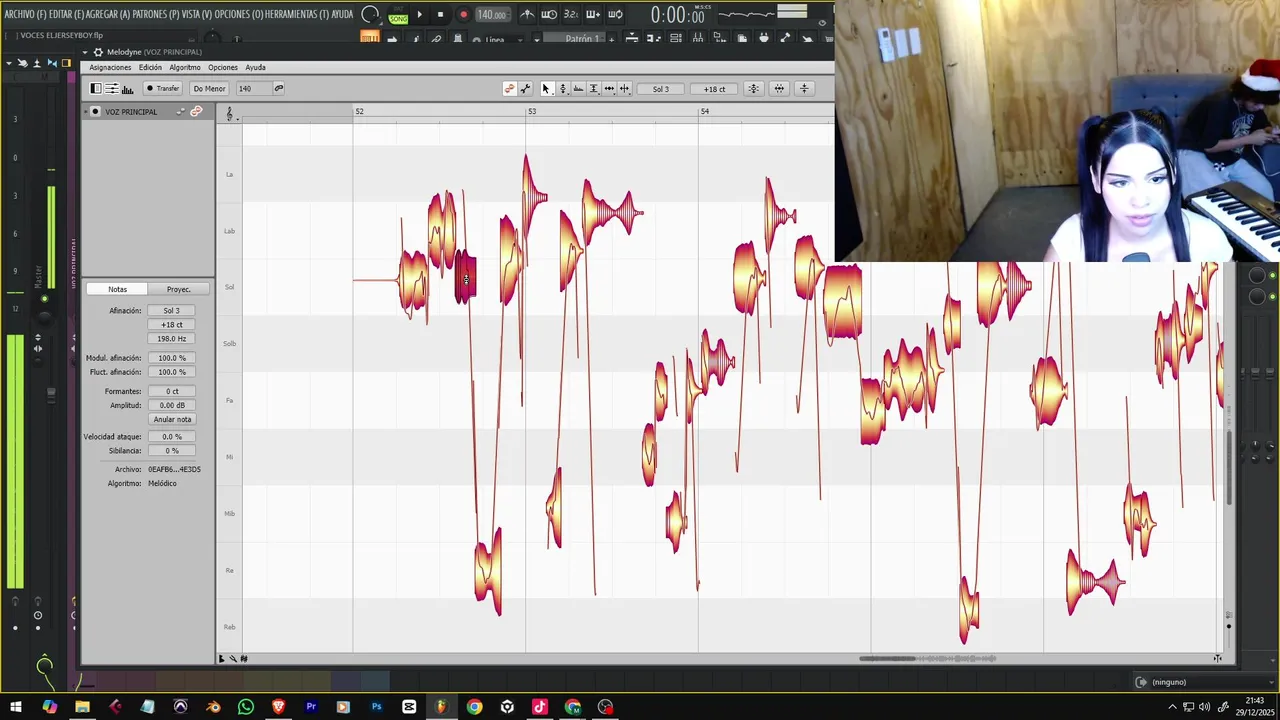Image resolution: width=1280 pixels, height=720 pixels.
Task: Toggle the Transfer button in Melodyne
Action: [162, 89]
